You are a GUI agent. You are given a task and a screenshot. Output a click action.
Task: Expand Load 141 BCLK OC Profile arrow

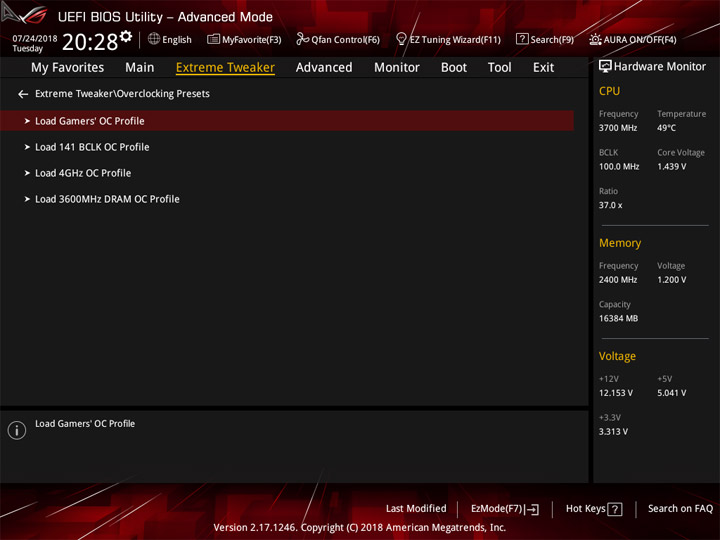point(27,147)
